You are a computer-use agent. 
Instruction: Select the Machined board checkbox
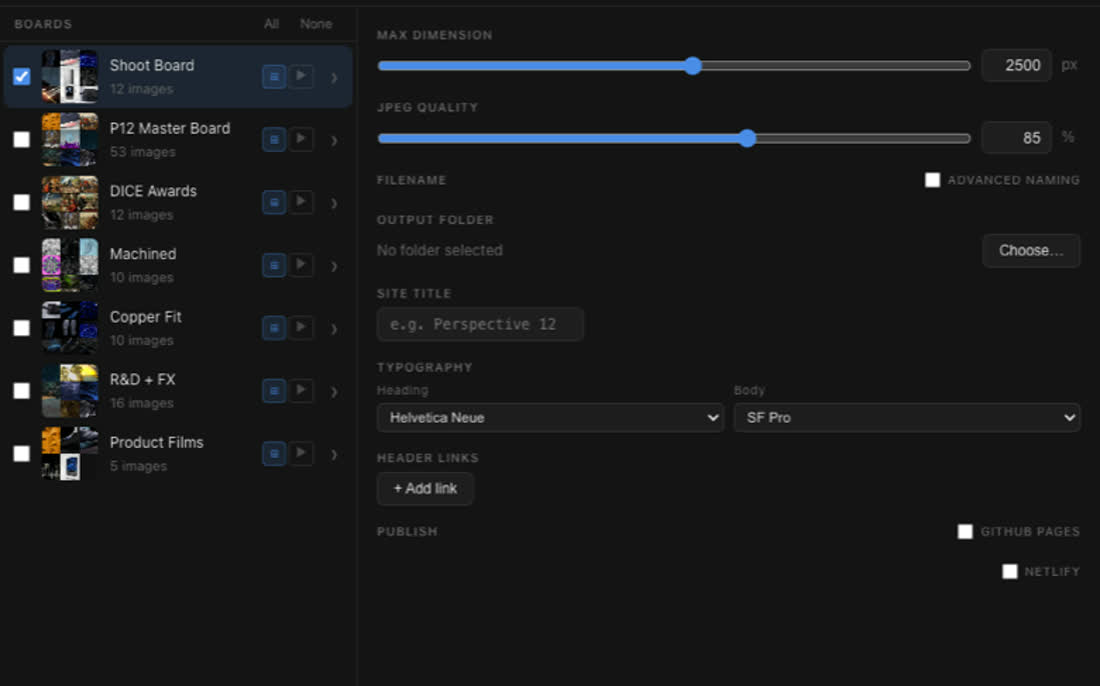[x=22, y=265]
